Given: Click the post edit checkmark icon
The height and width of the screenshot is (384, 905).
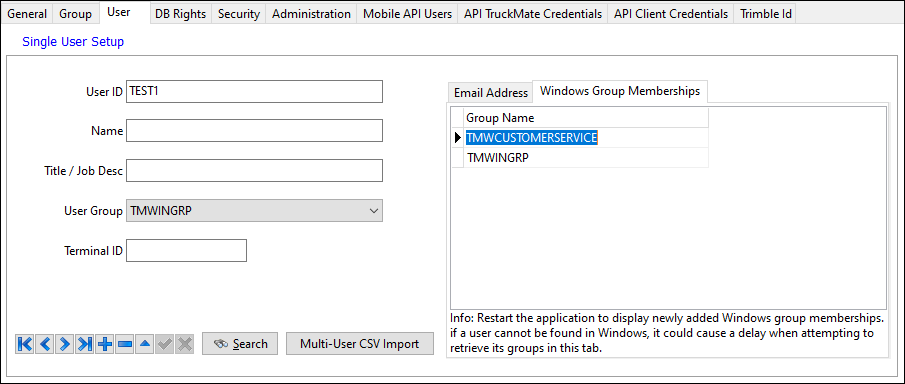Looking at the screenshot, I should click(164, 344).
